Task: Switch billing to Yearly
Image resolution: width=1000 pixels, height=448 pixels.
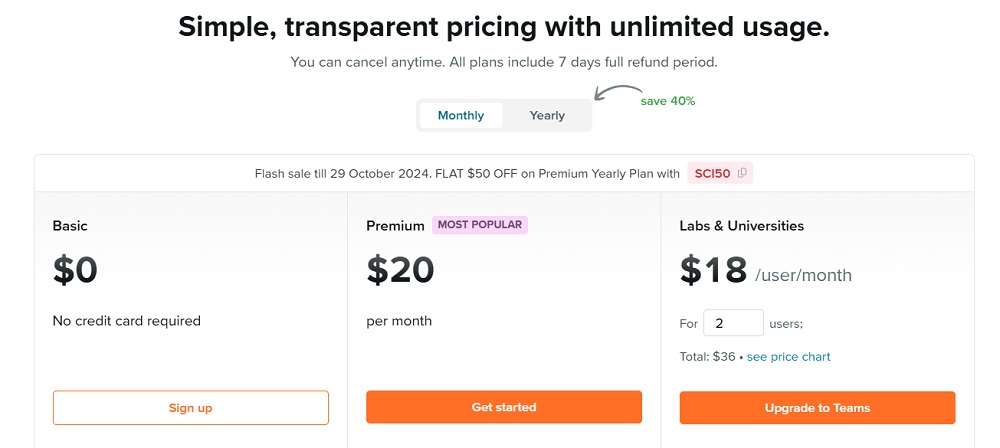Action: coord(547,115)
